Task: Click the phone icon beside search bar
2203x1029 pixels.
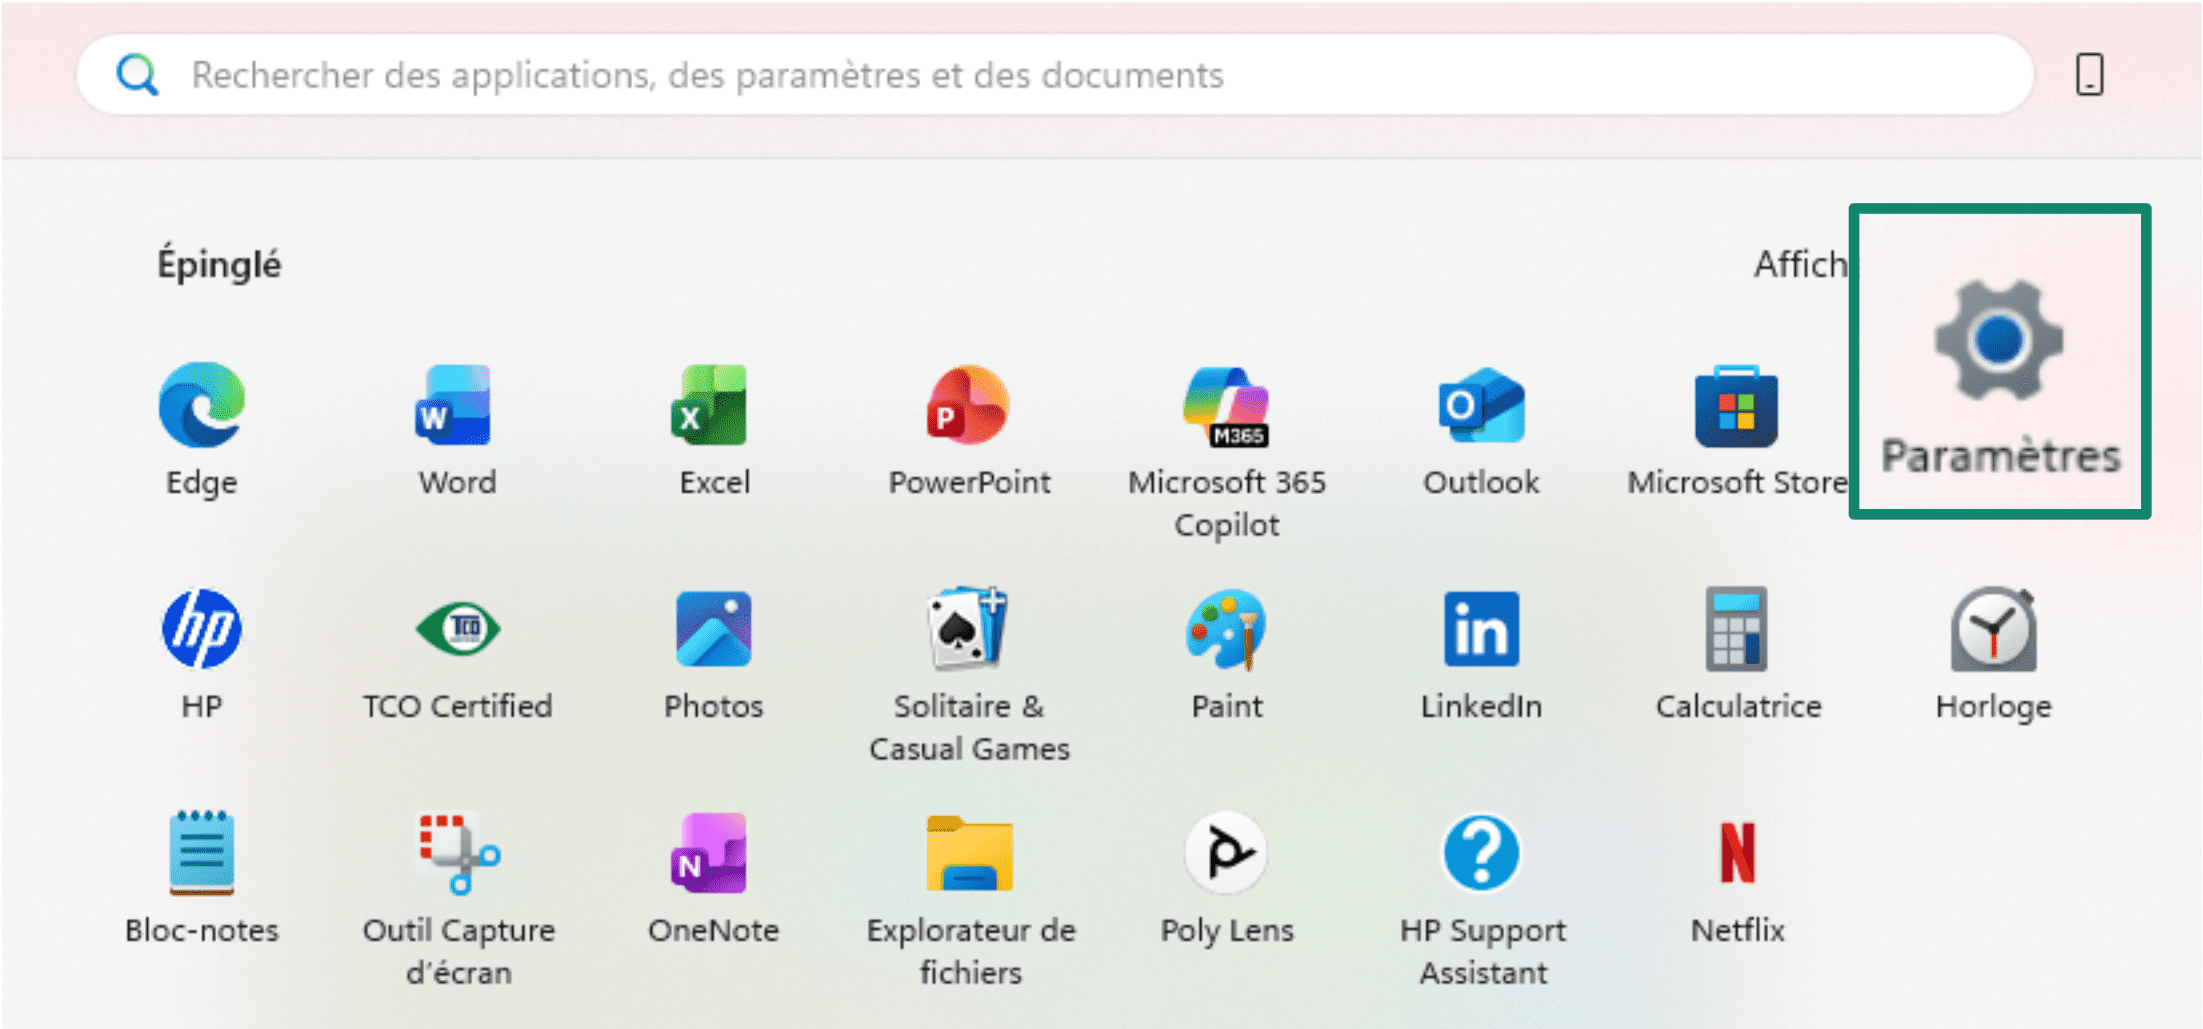Action: [x=2089, y=75]
